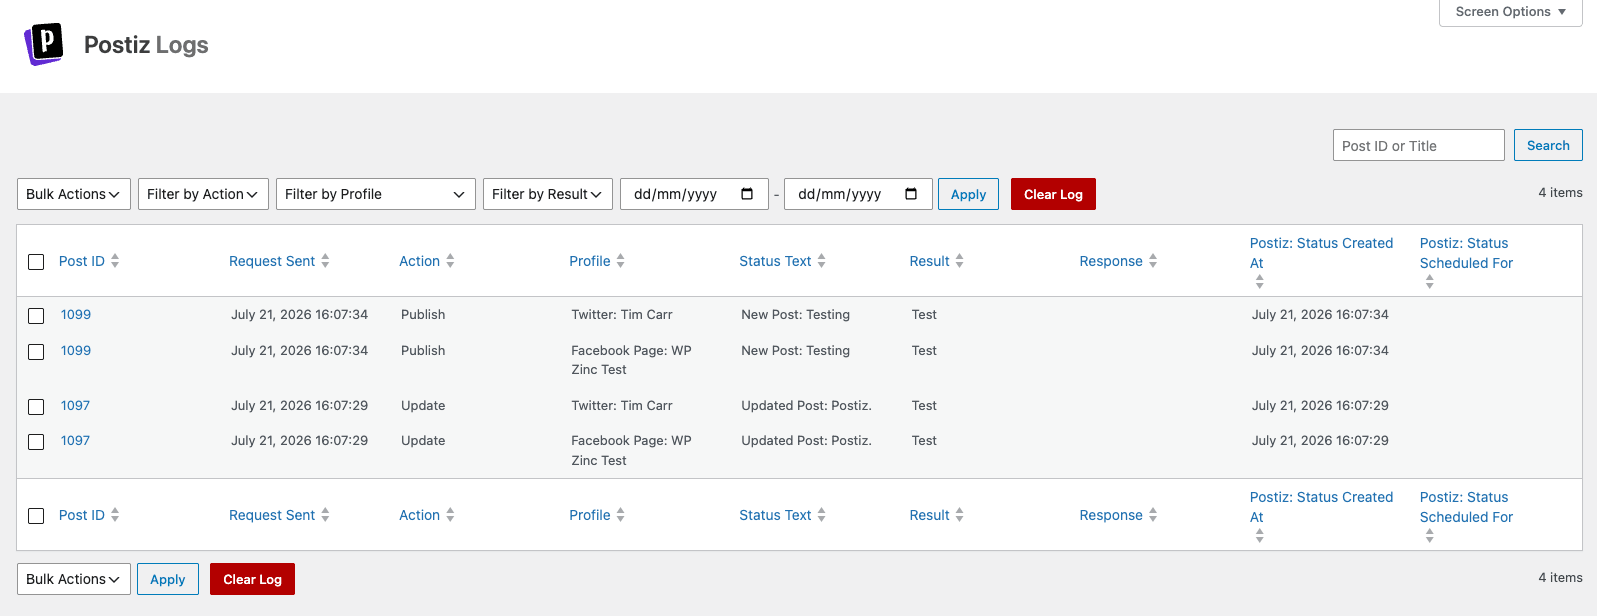This screenshot has width=1597, height=616.
Task: Click sort arrows beside footer Result header
Action: pos(959,515)
